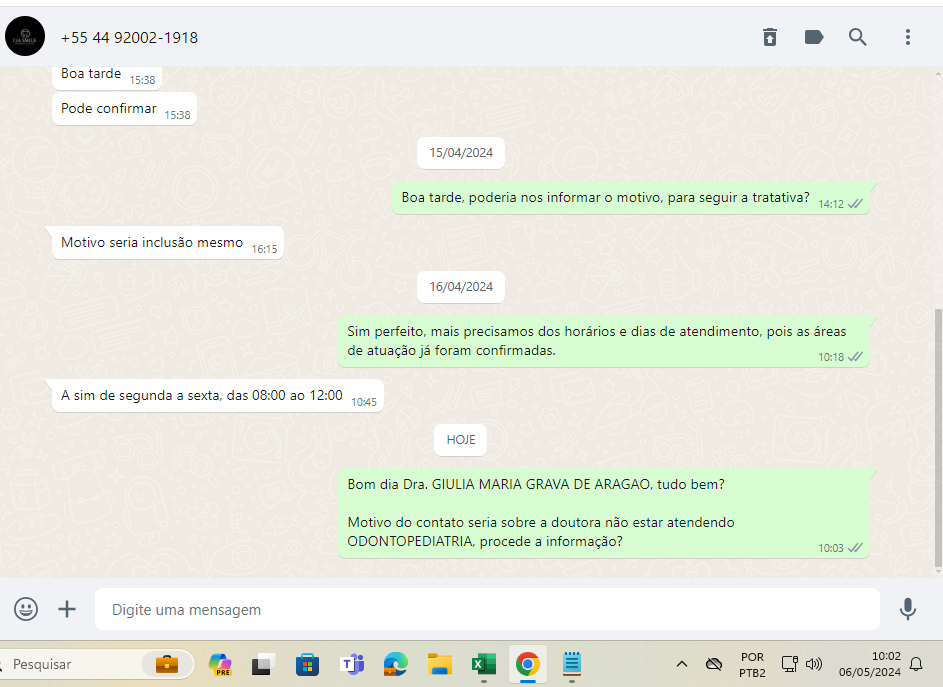Click the chat vertical scrollbar thumb
Screen dimensions: 943x687
pyautogui.click(x=938, y=438)
